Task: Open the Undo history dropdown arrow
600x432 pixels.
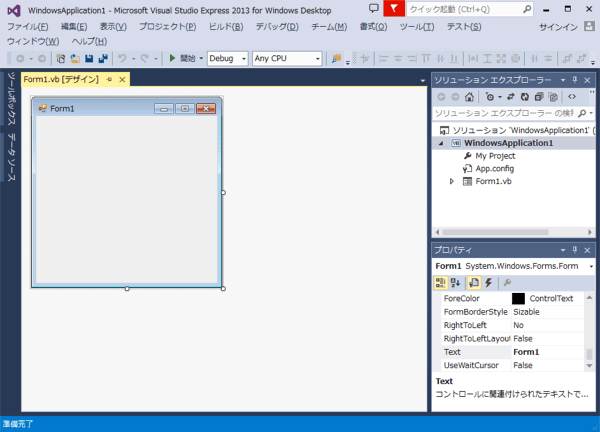Action: 134,59
